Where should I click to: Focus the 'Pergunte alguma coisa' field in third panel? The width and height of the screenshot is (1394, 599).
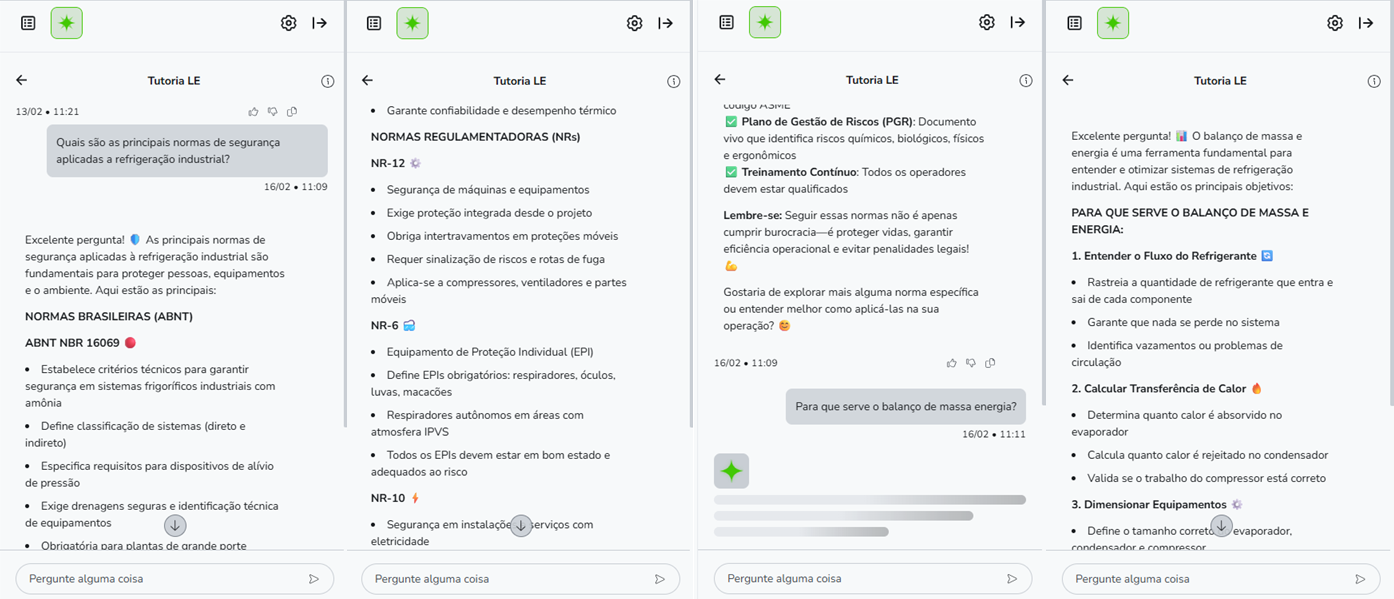(860, 579)
